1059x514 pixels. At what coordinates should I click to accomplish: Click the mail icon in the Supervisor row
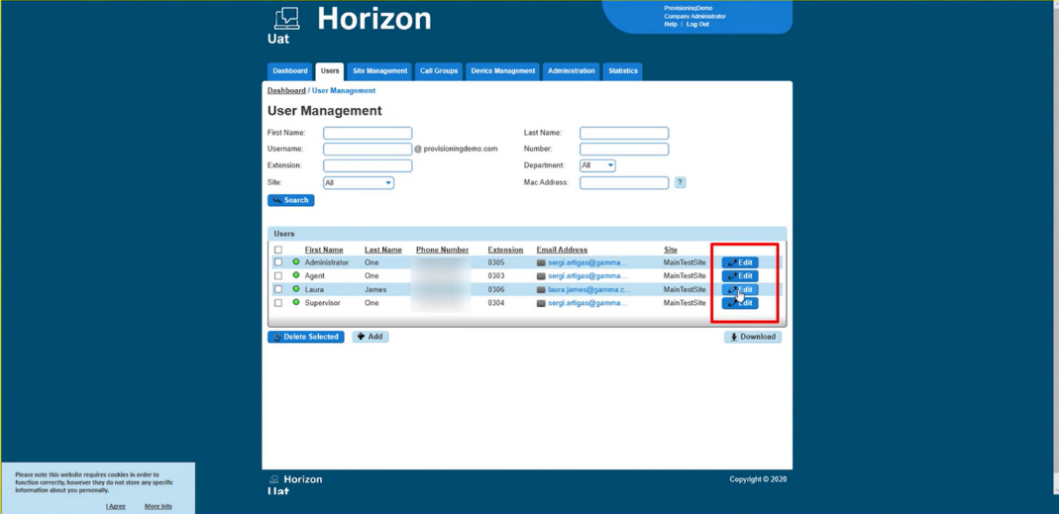click(x=541, y=303)
